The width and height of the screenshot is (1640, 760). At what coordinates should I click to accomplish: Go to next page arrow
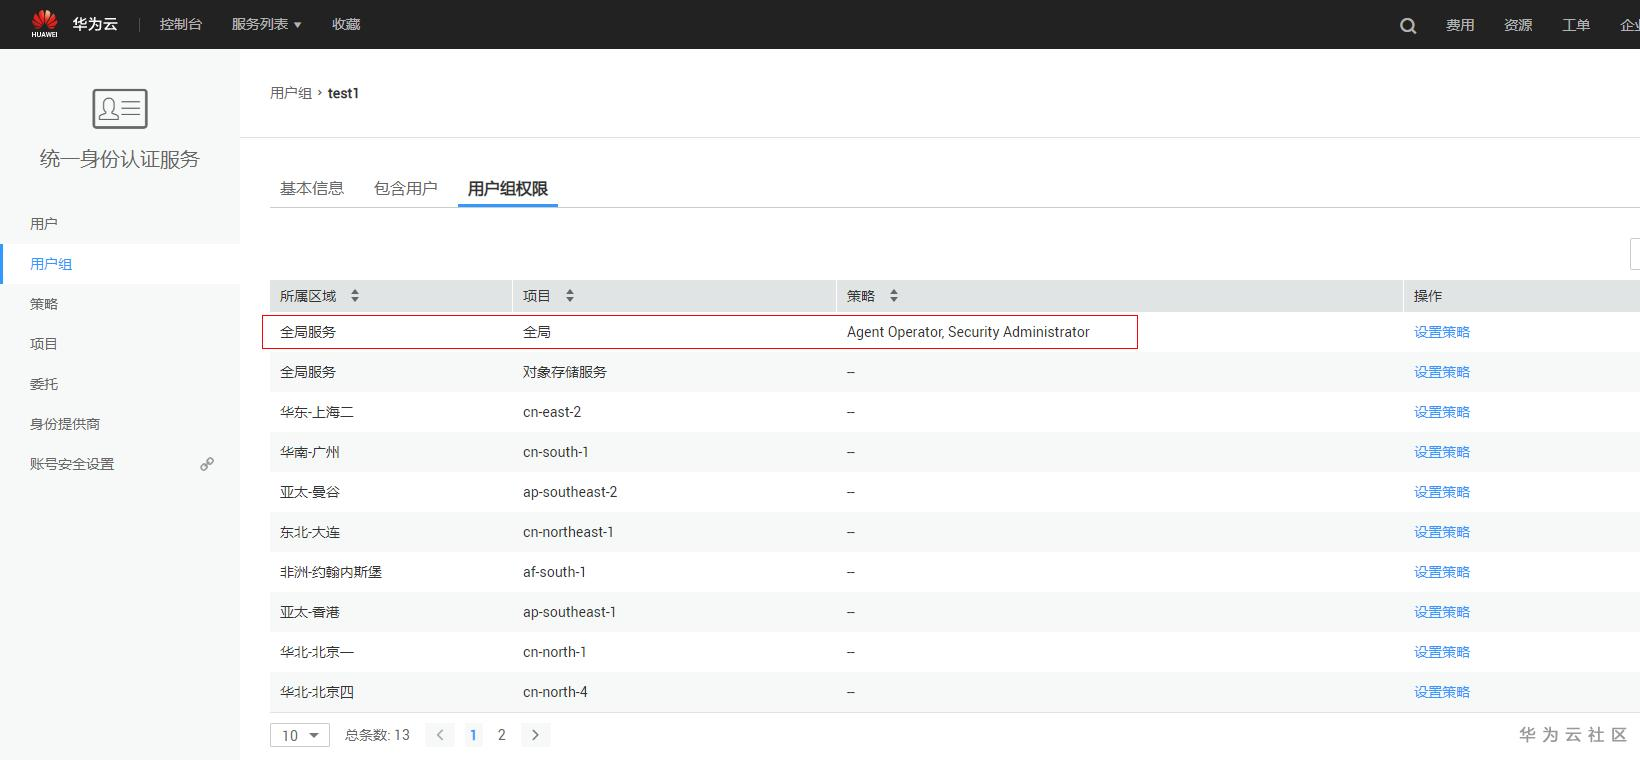[x=536, y=735]
